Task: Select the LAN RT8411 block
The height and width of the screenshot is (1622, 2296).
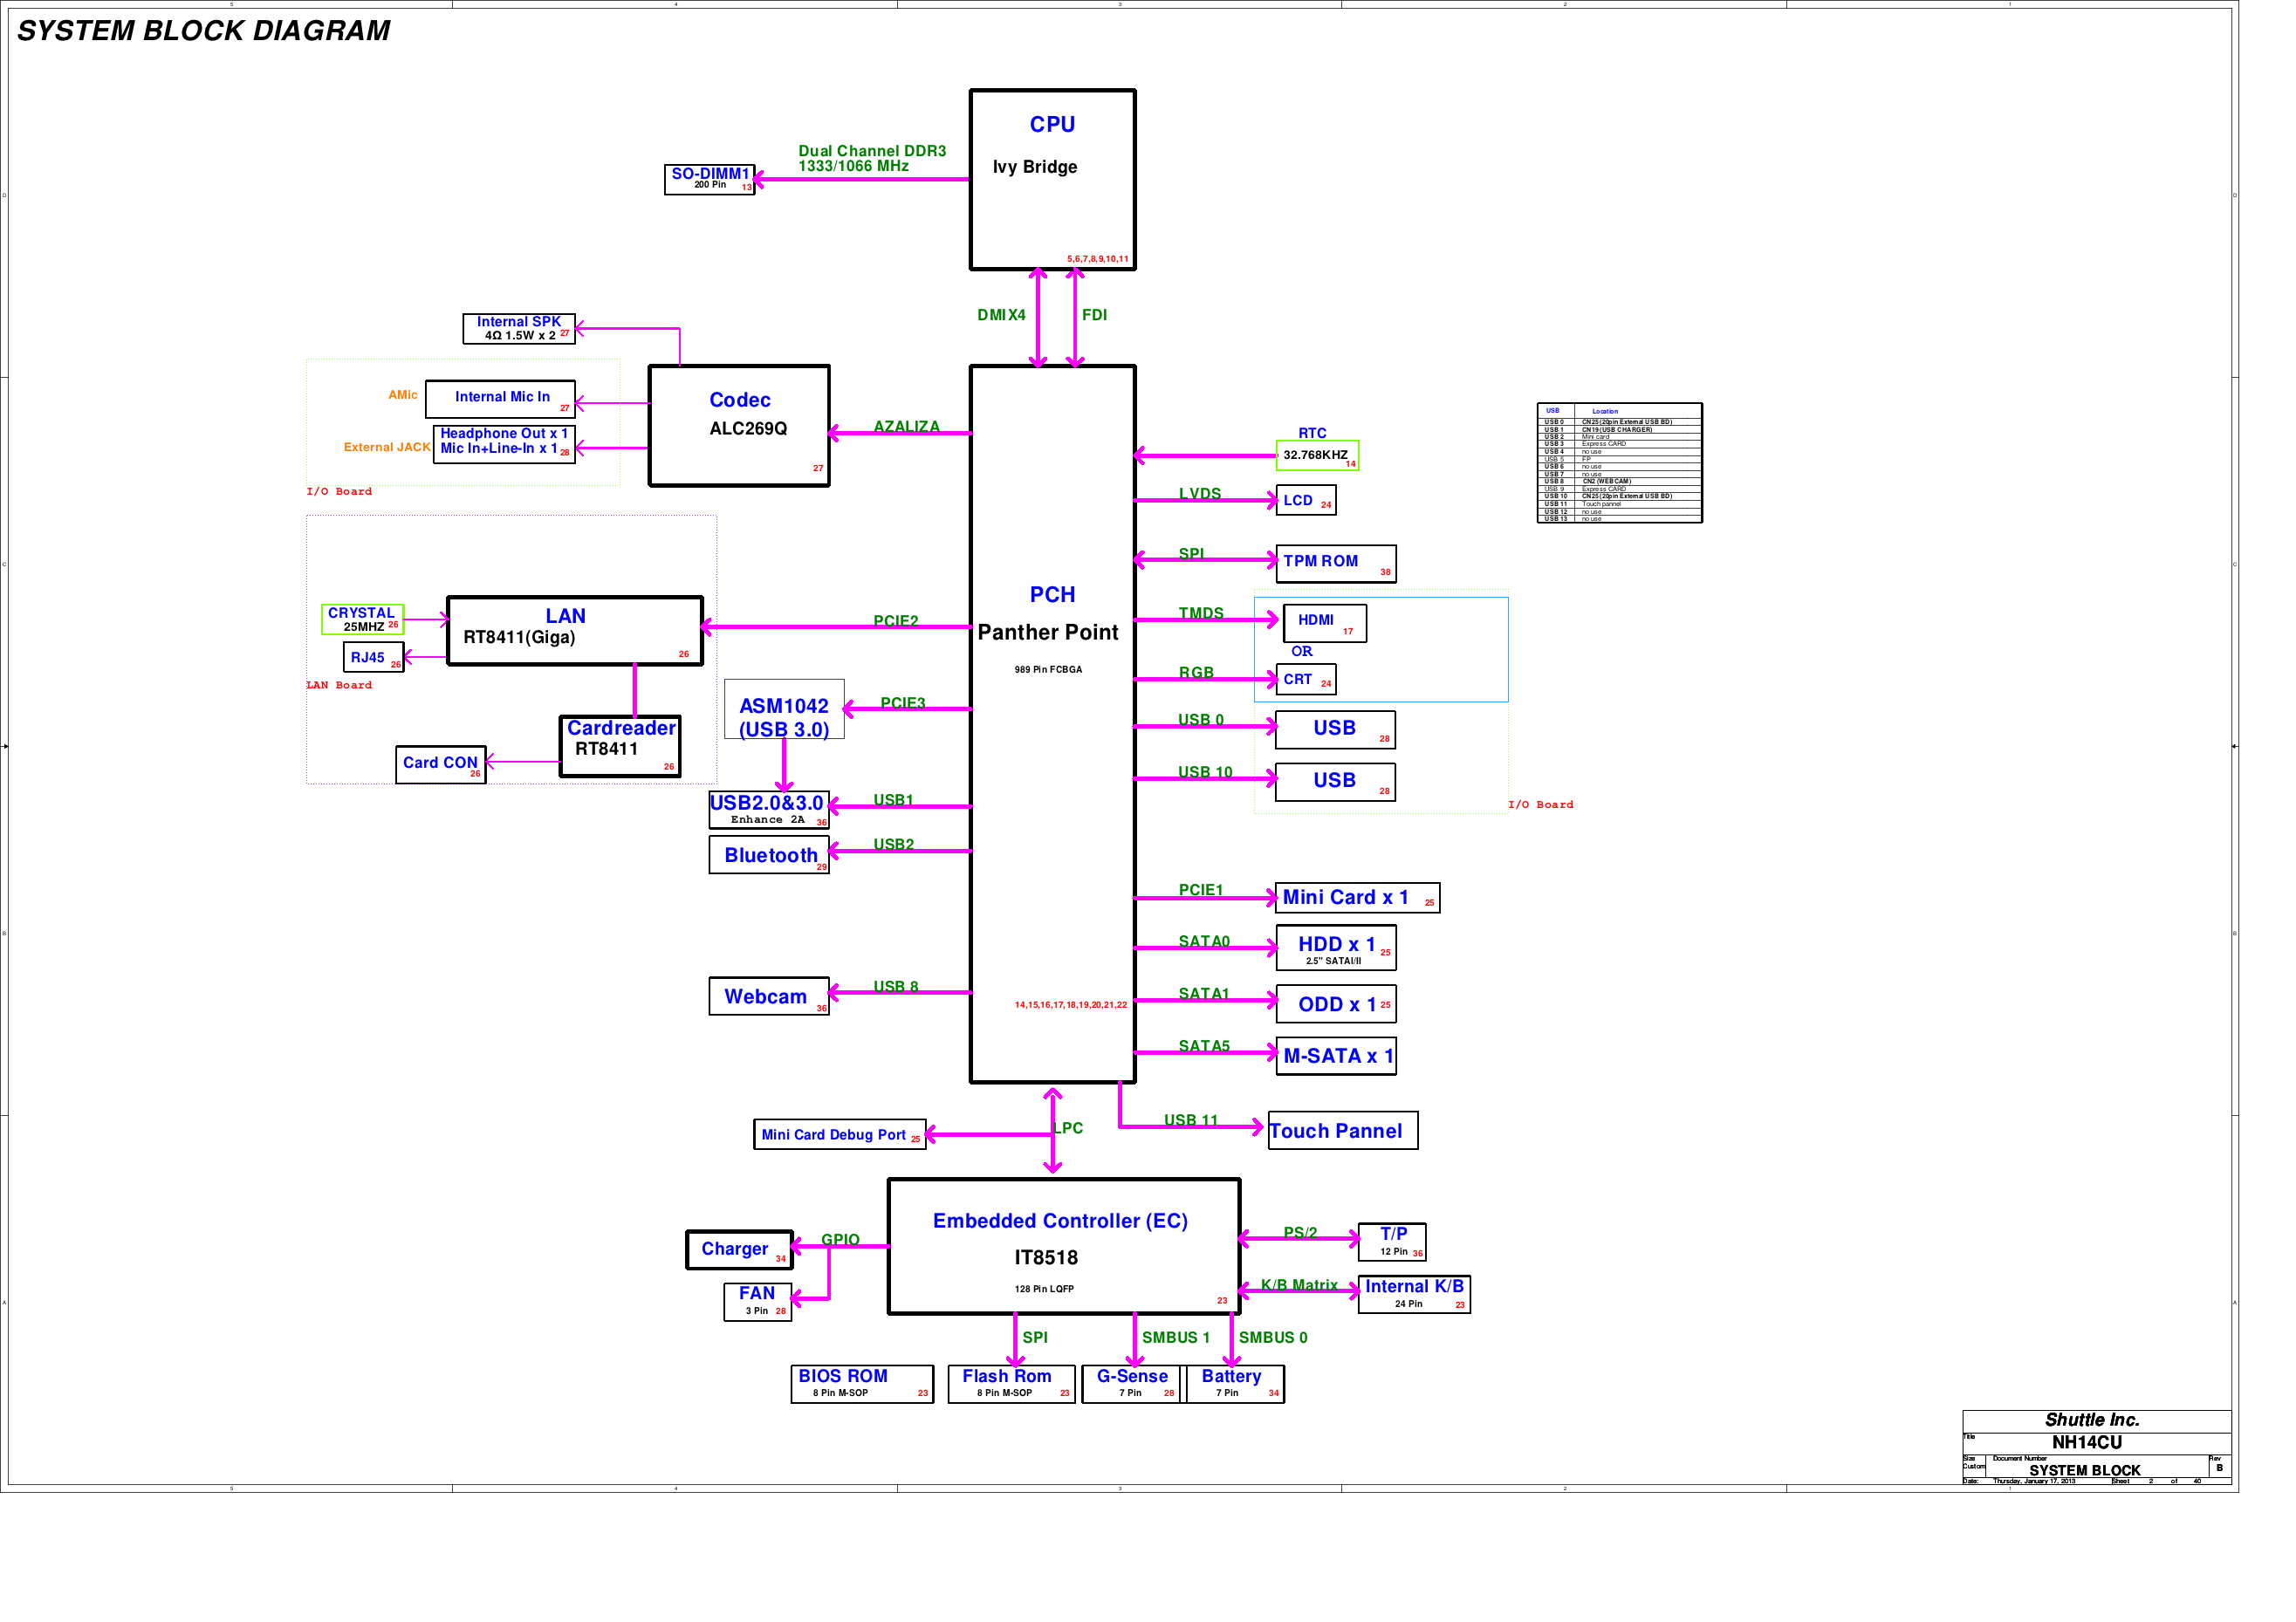Action: pos(574,631)
